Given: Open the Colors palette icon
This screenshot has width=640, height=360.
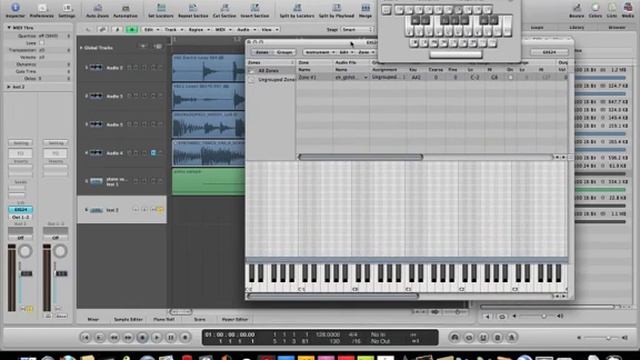Looking at the screenshot, I should [595, 10].
